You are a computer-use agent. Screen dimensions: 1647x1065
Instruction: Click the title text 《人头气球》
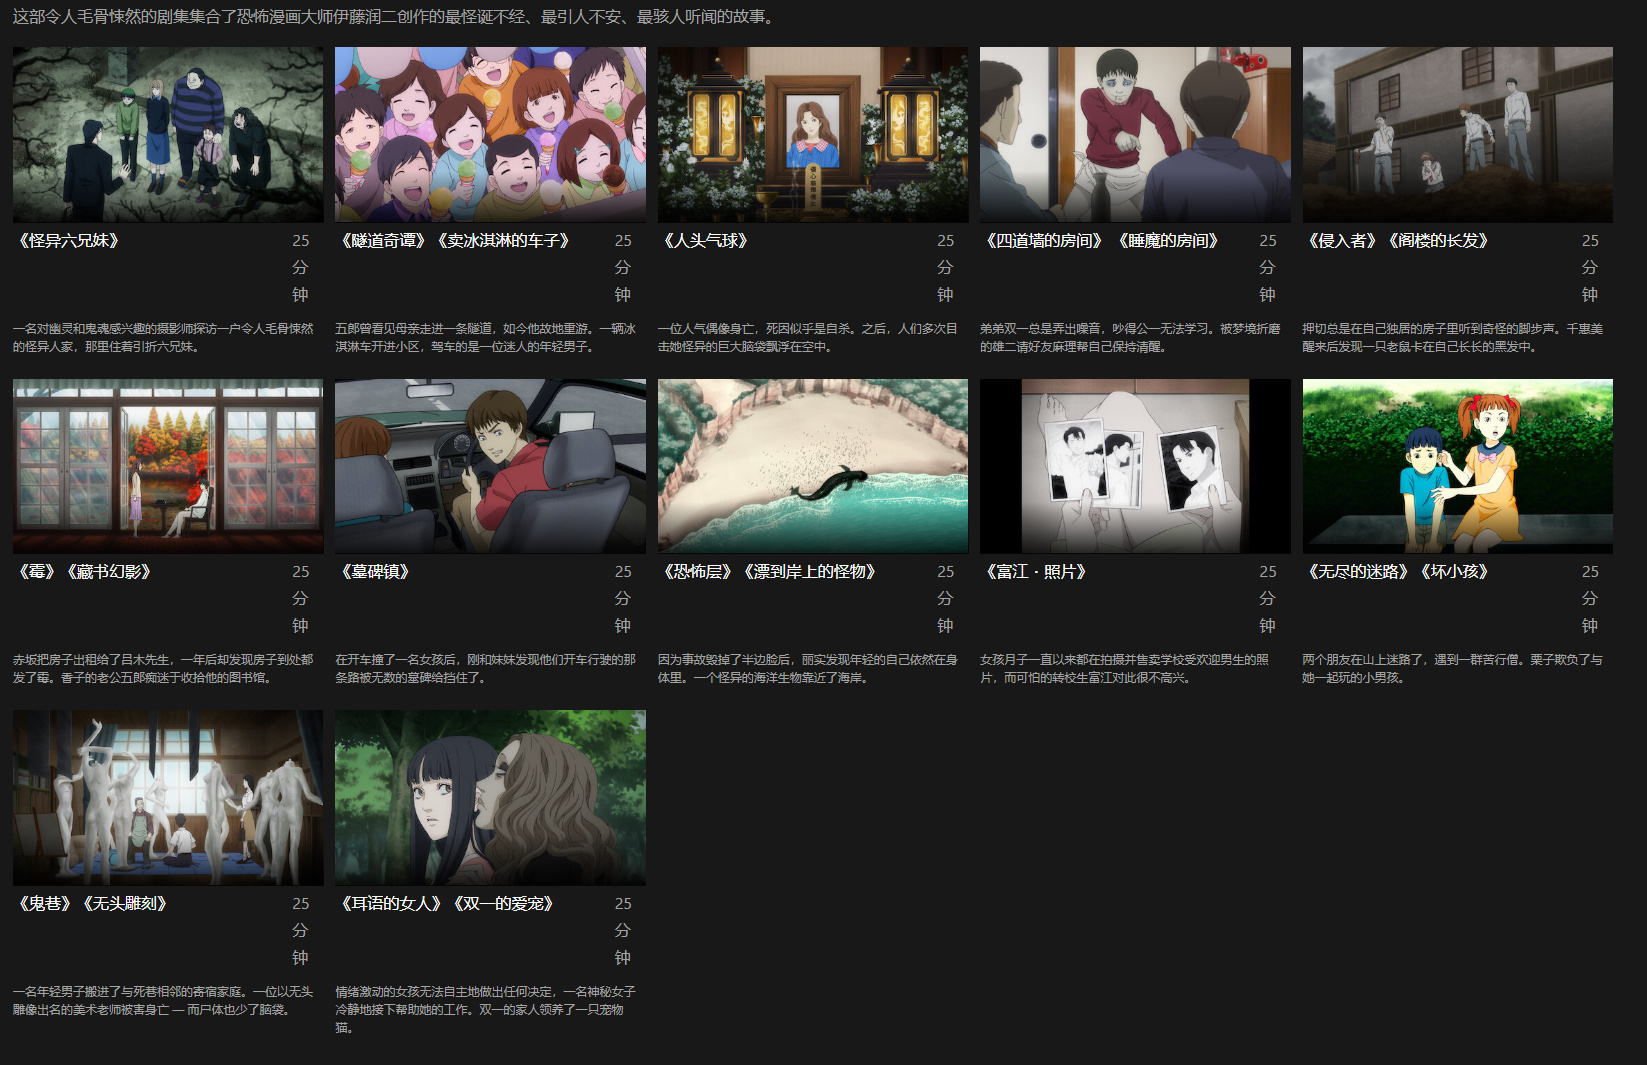coord(706,241)
